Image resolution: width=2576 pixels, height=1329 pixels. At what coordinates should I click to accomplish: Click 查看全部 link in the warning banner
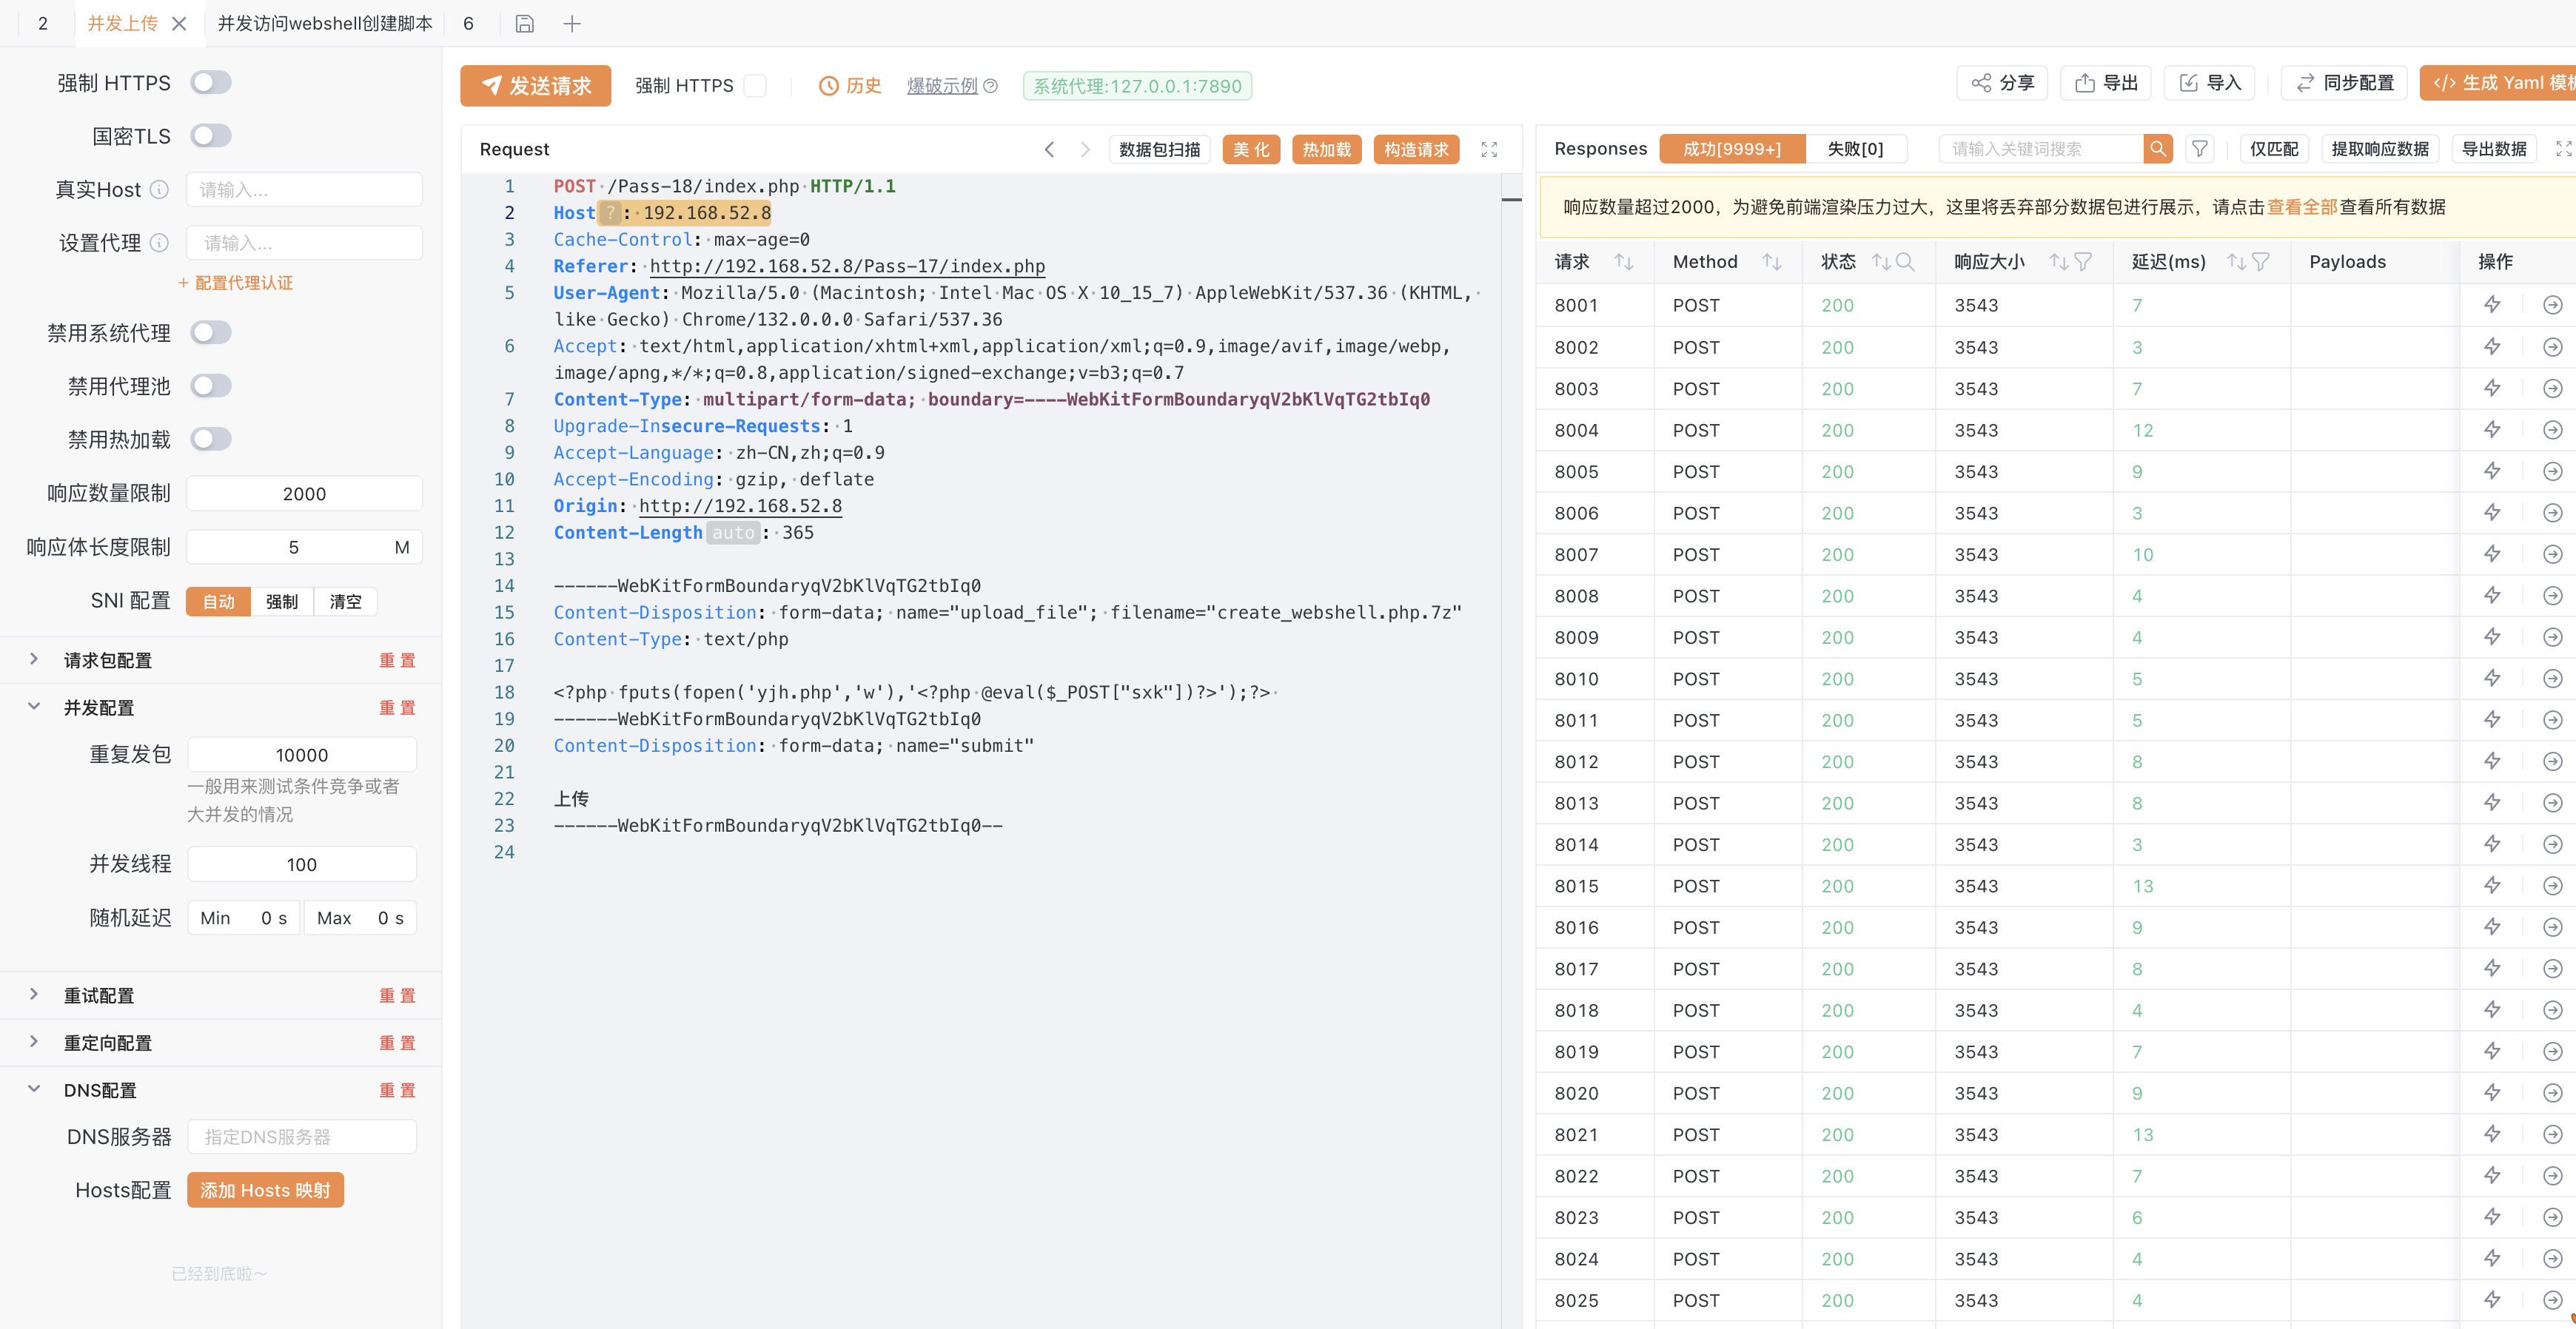click(x=2301, y=207)
